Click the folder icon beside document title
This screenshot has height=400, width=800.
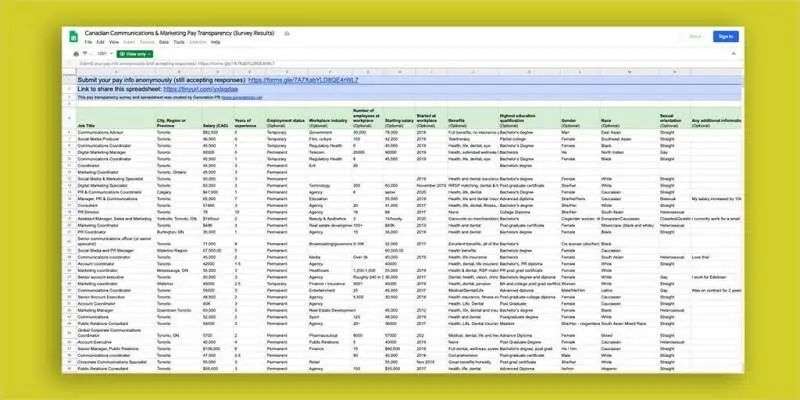point(287,33)
